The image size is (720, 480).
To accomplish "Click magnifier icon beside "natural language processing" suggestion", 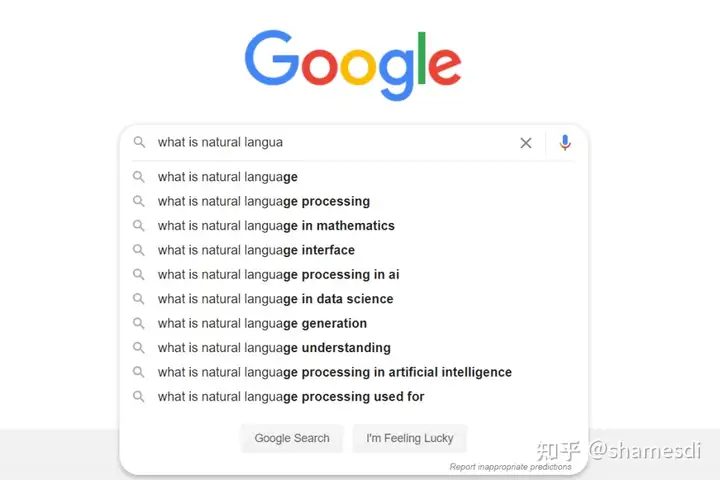I will click(x=140, y=201).
